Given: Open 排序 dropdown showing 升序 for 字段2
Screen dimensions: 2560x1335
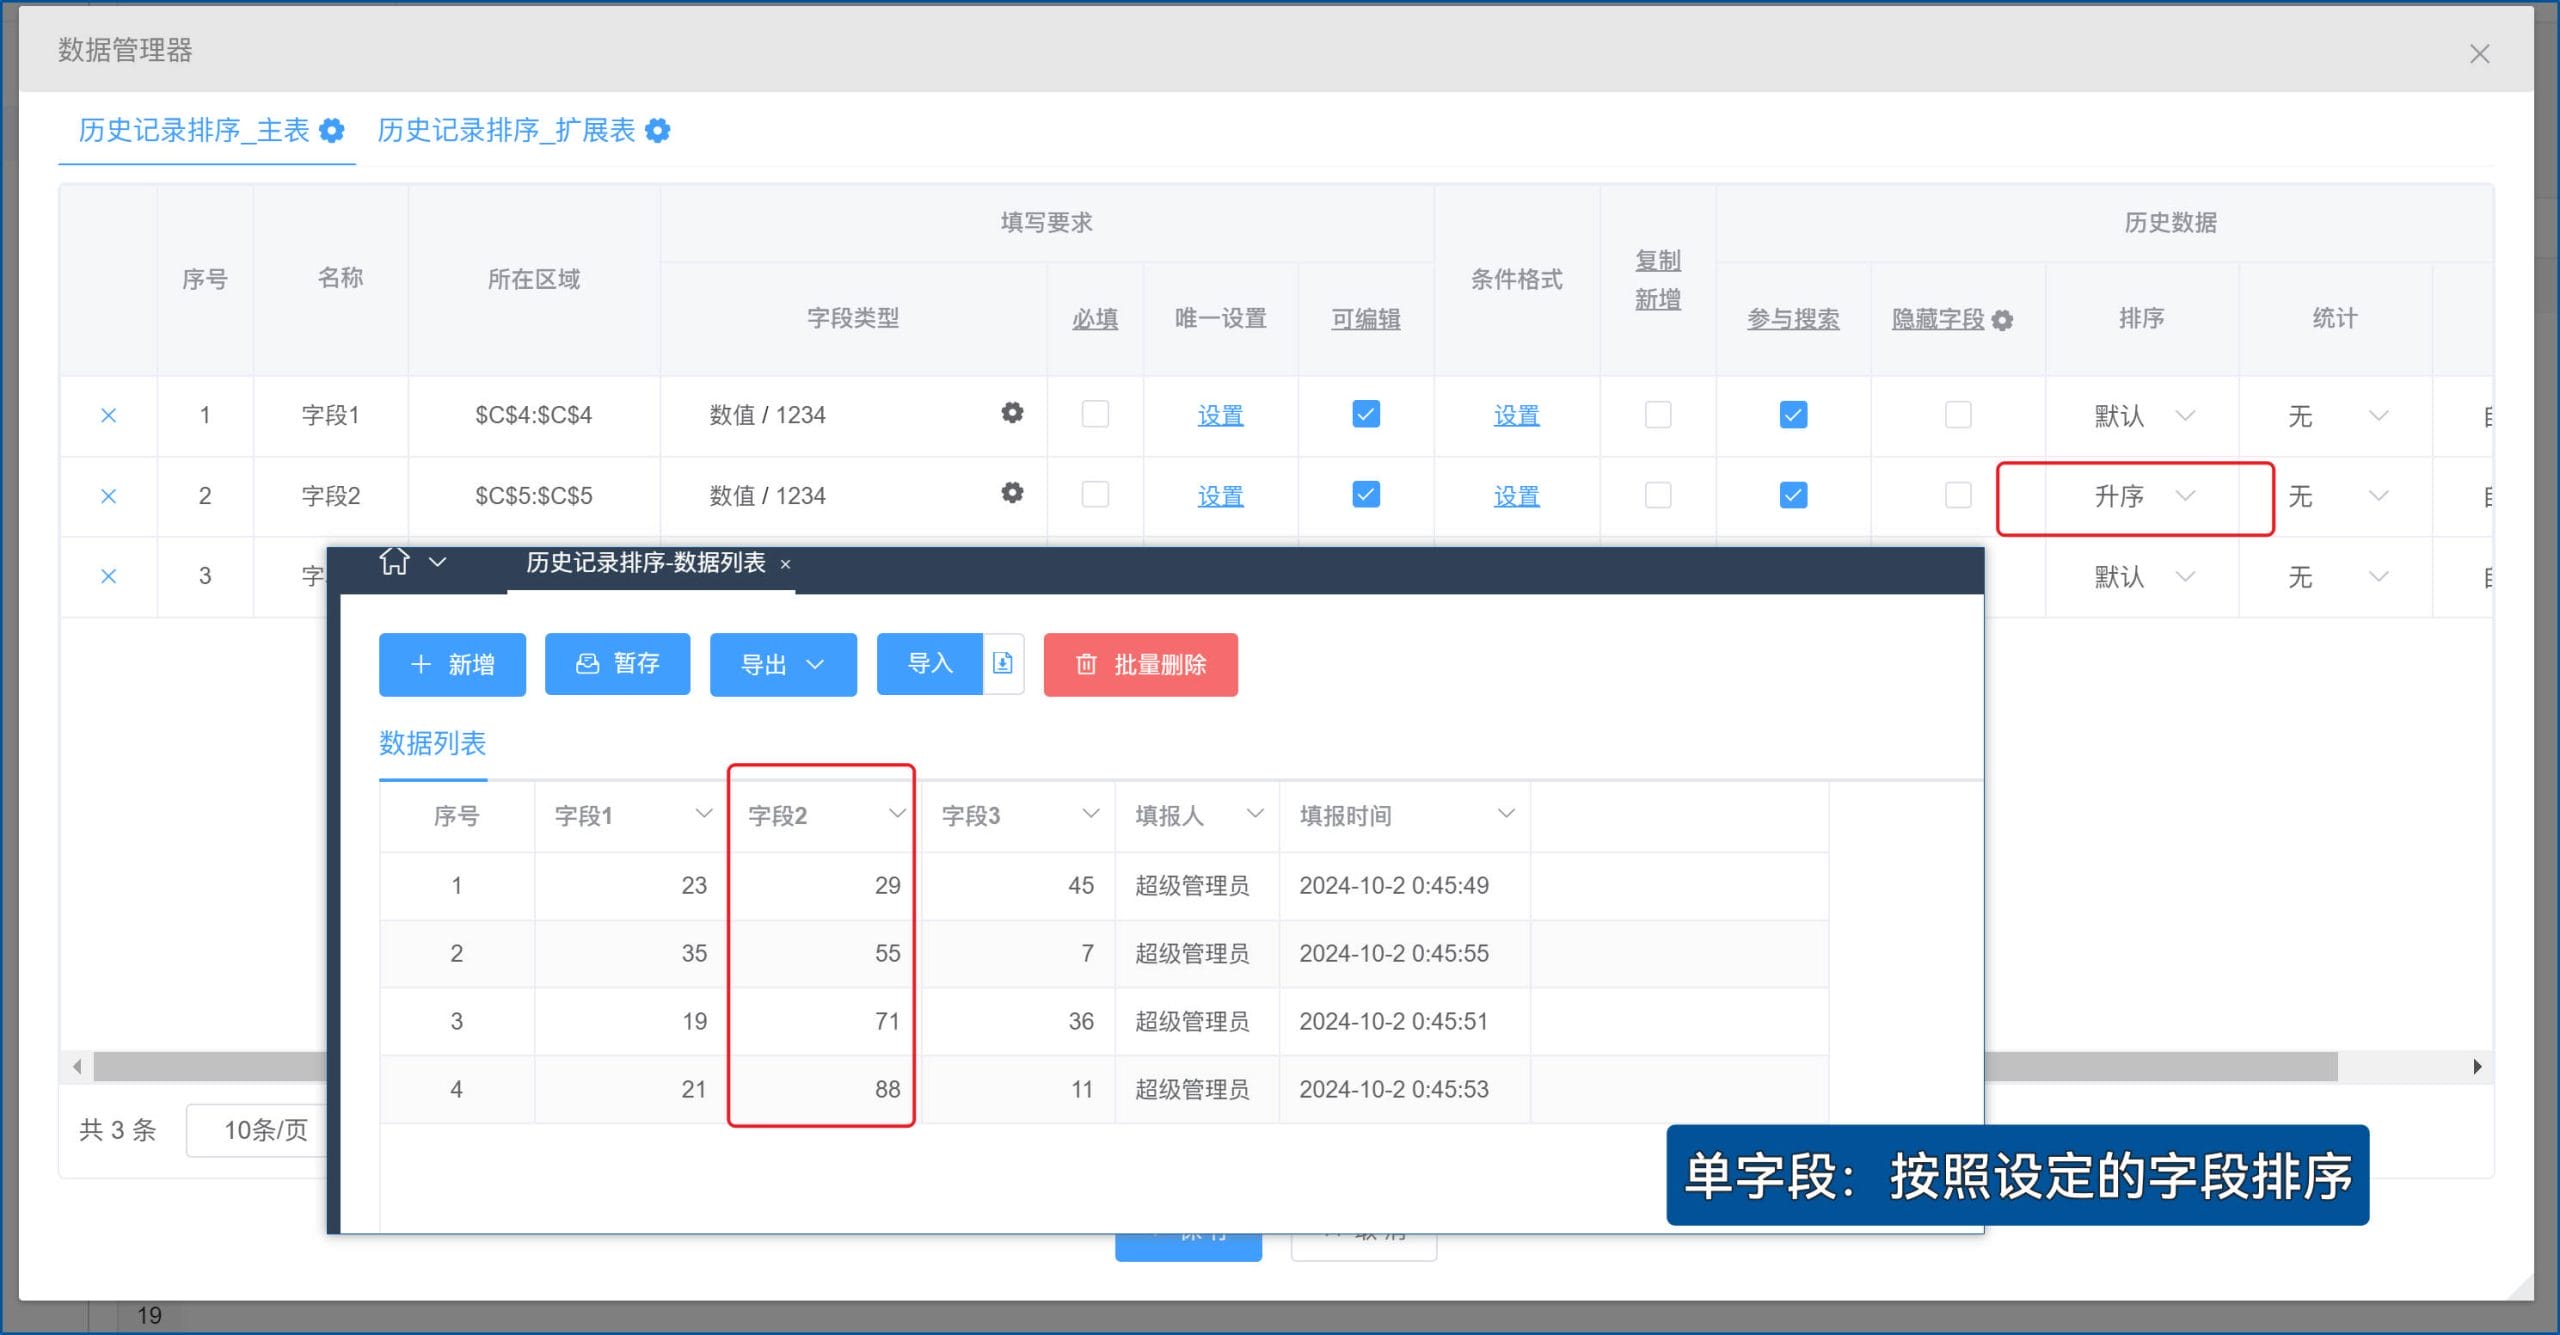Looking at the screenshot, I should (2142, 496).
